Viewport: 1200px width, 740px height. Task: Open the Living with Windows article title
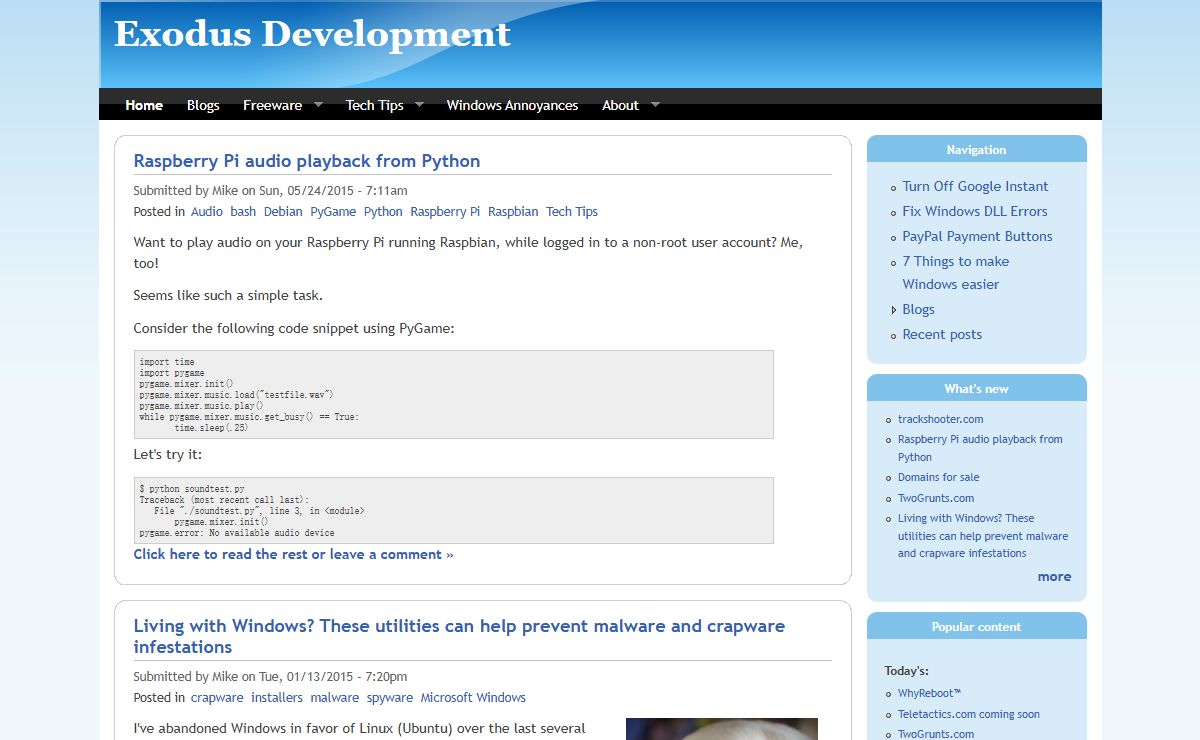click(x=459, y=636)
